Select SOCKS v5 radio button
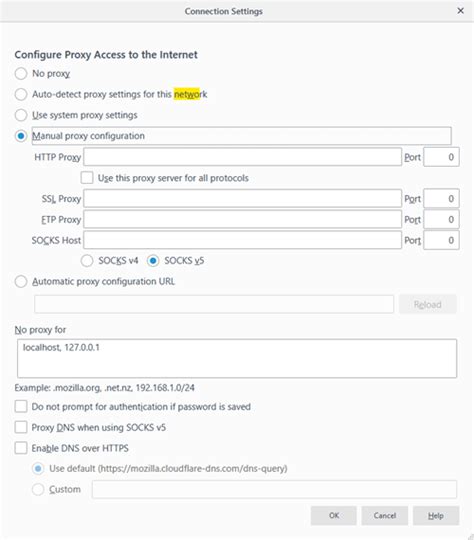Viewport: 474px width, 540px height. tap(153, 261)
